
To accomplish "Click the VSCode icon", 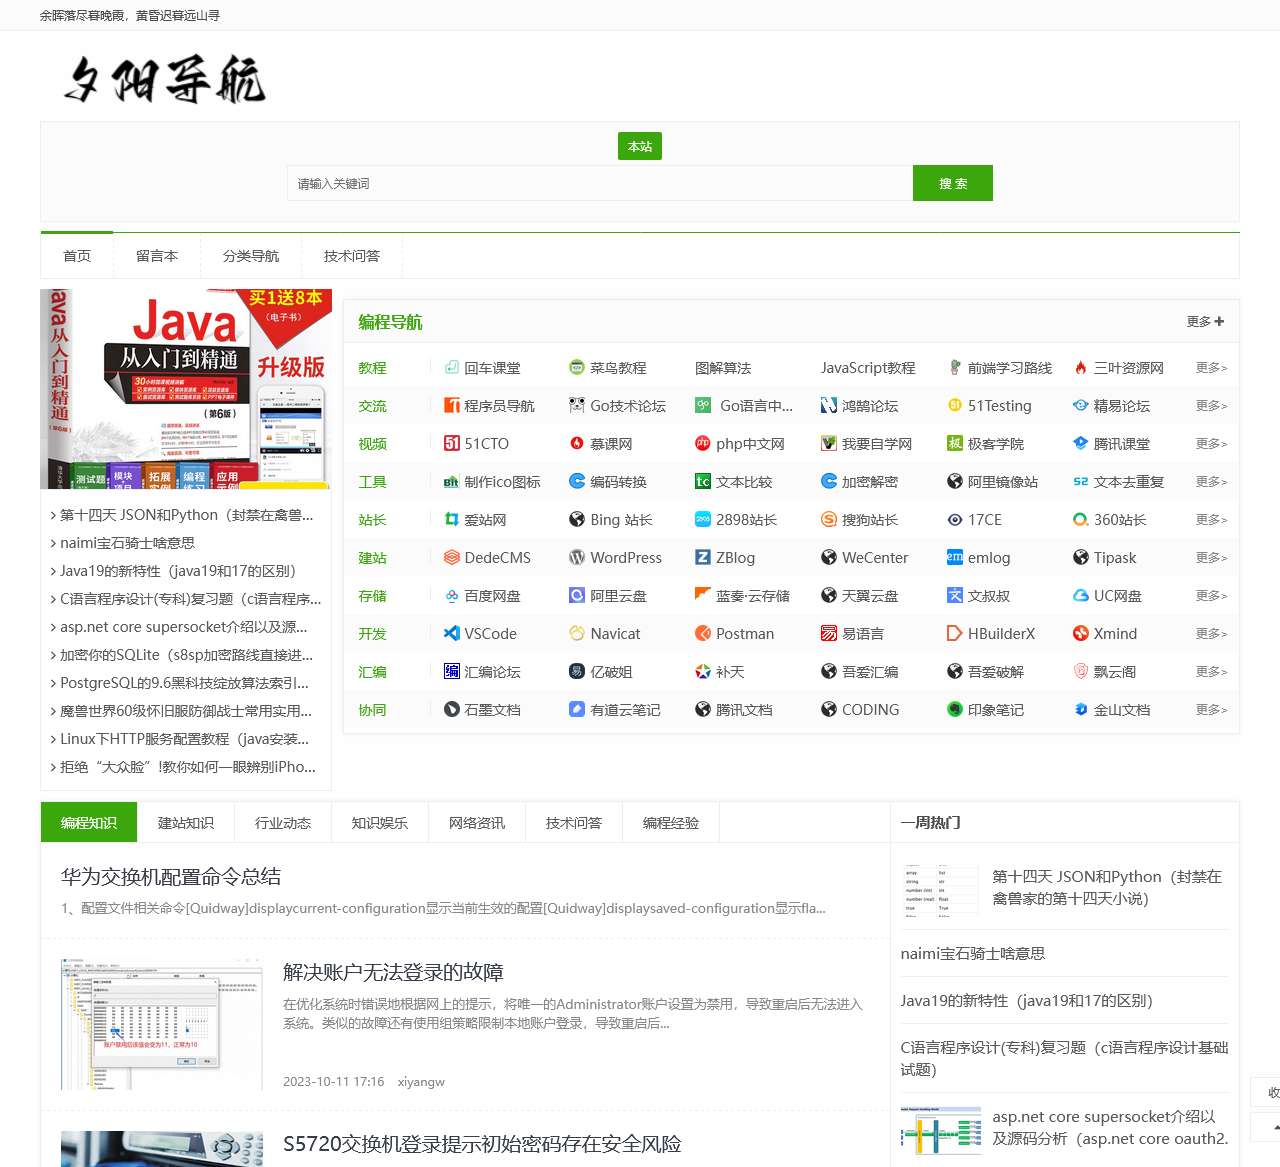I will (x=452, y=634).
